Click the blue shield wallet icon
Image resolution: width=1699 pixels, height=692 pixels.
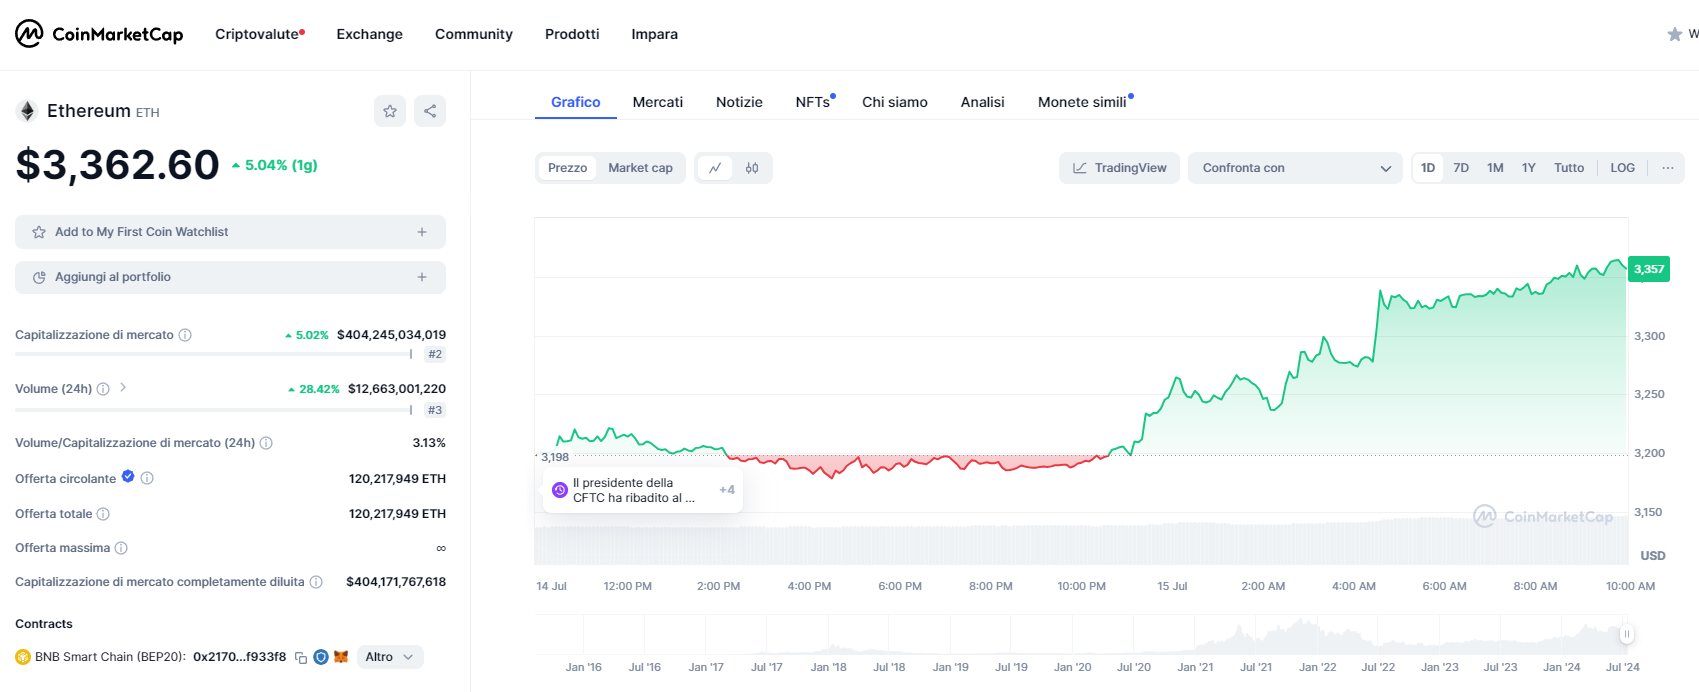tap(321, 657)
